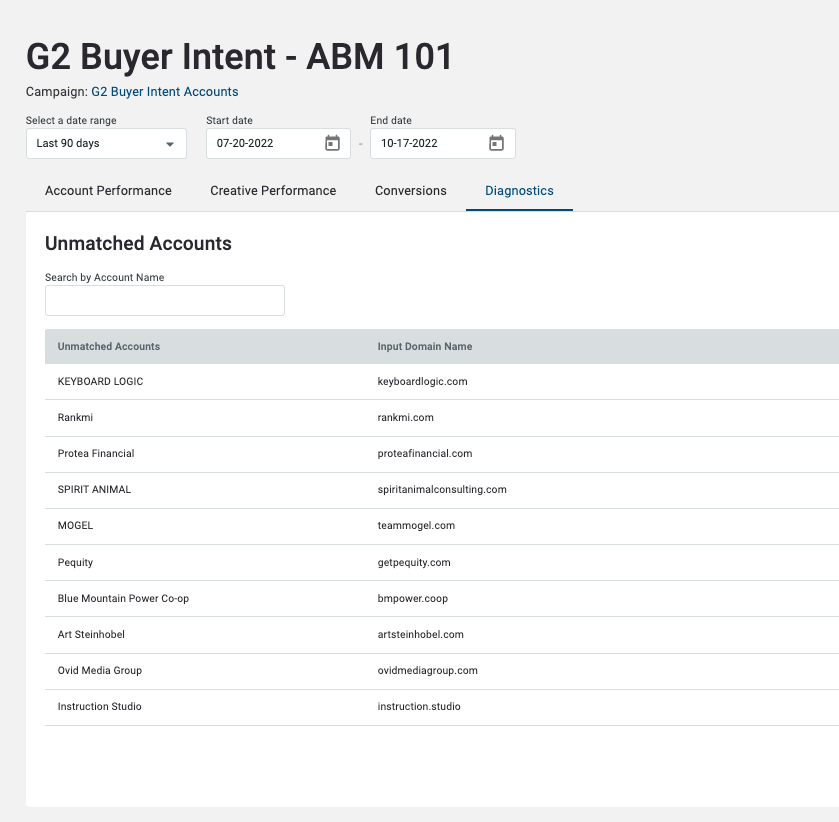Click the teammogel.com domain cell

tap(416, 526)
